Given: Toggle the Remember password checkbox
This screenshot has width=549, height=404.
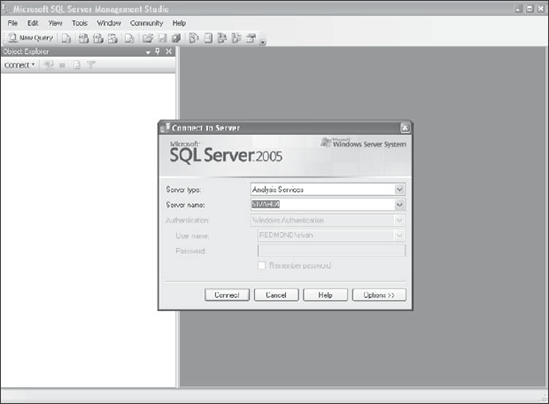Looking at the screenshot, I should coord(262,265).
